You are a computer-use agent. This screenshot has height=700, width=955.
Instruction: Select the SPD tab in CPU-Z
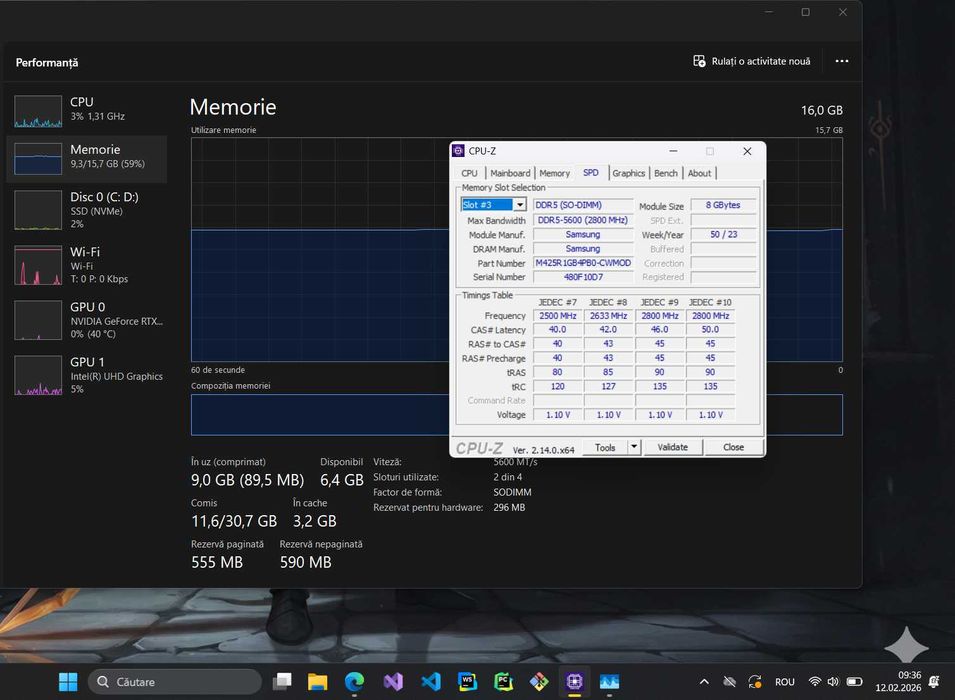[590, 172]
